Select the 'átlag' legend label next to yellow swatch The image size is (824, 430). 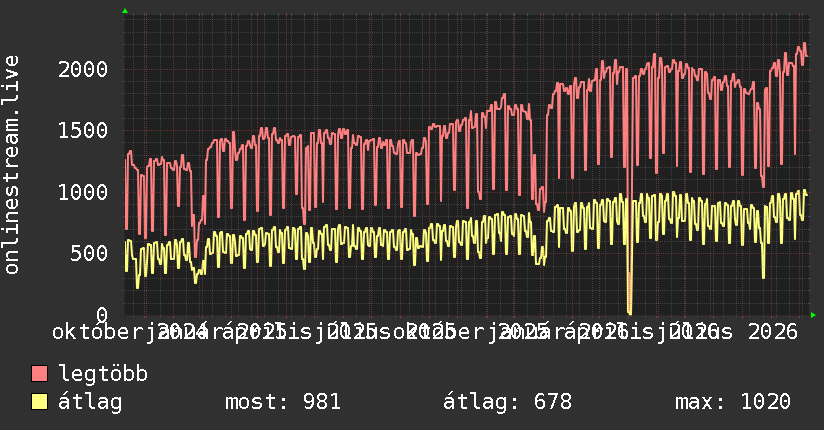(x=90, y=402)
